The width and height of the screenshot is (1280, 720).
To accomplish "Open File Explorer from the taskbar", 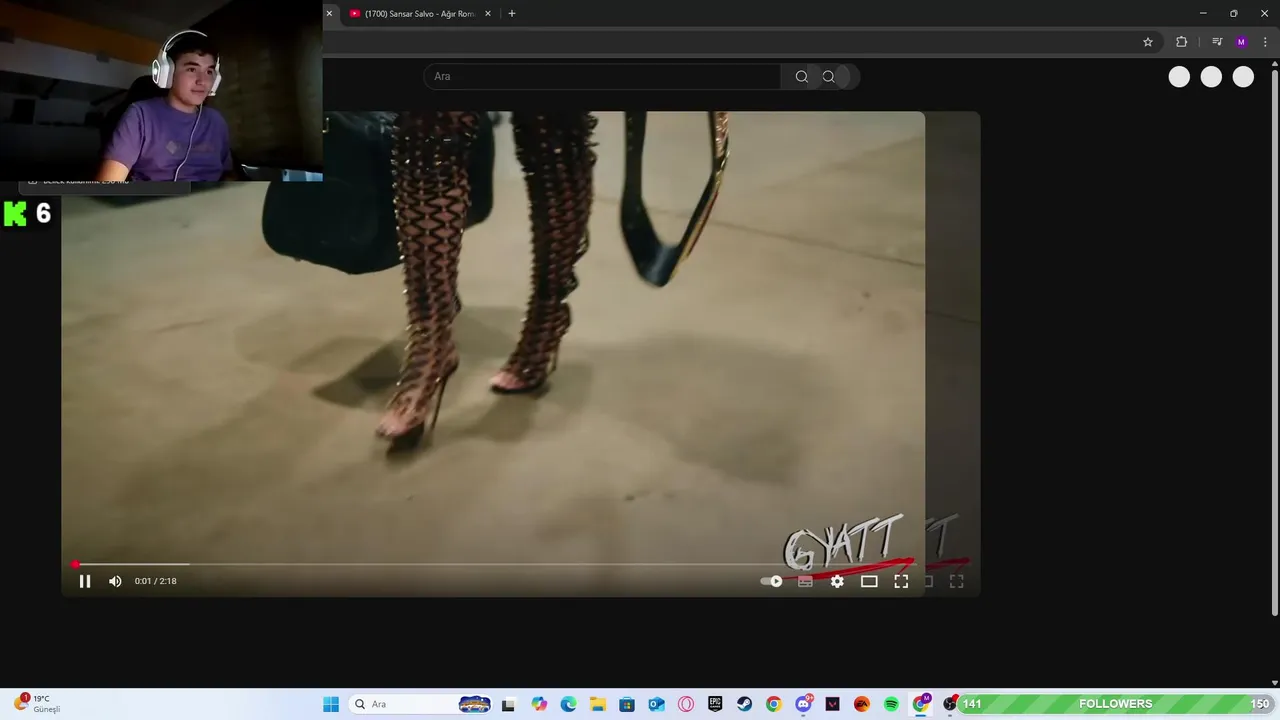I will click(x=597, y=704).
